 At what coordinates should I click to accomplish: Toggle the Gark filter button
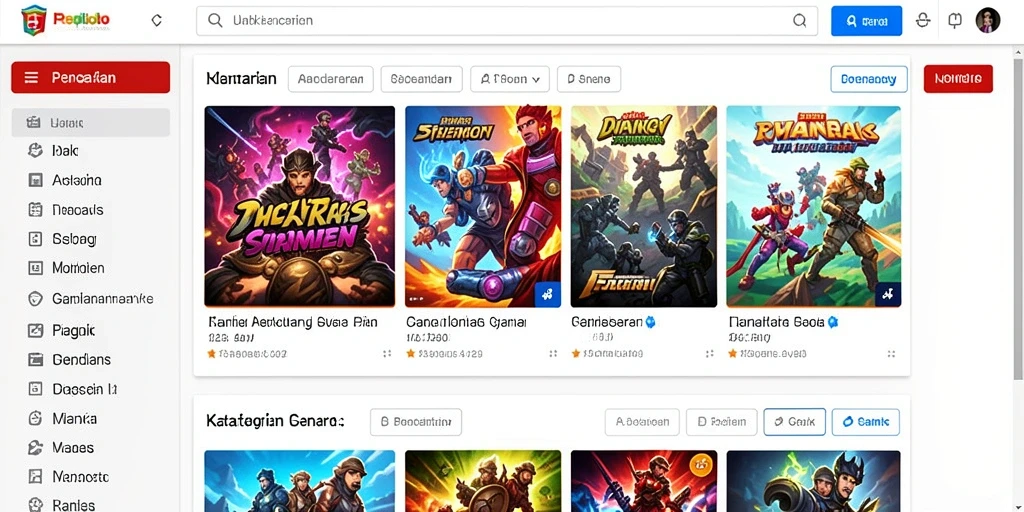794,422
